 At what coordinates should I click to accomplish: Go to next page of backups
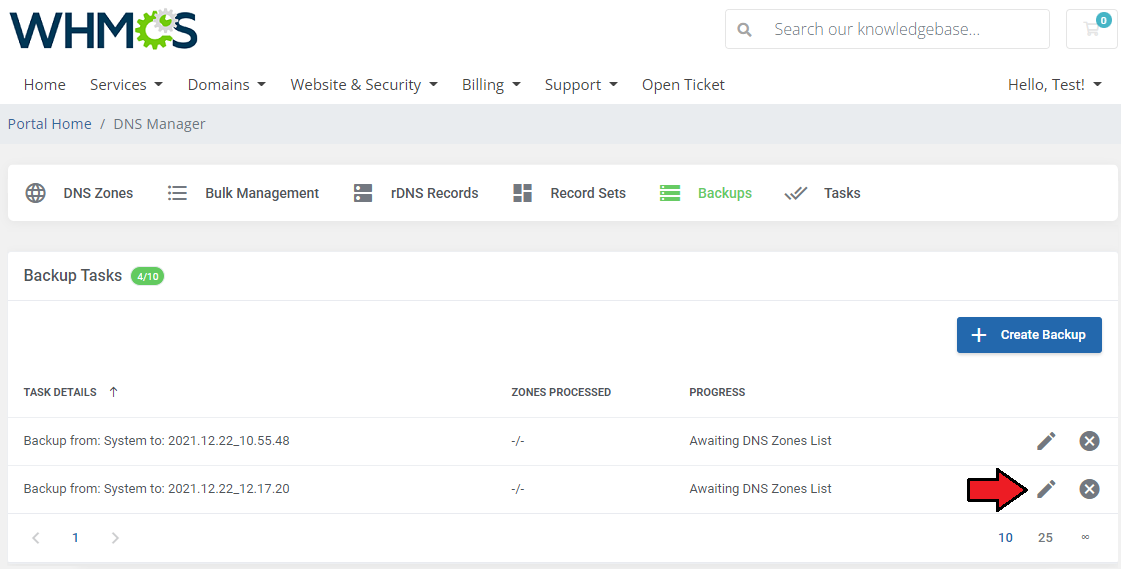(115, 538)
